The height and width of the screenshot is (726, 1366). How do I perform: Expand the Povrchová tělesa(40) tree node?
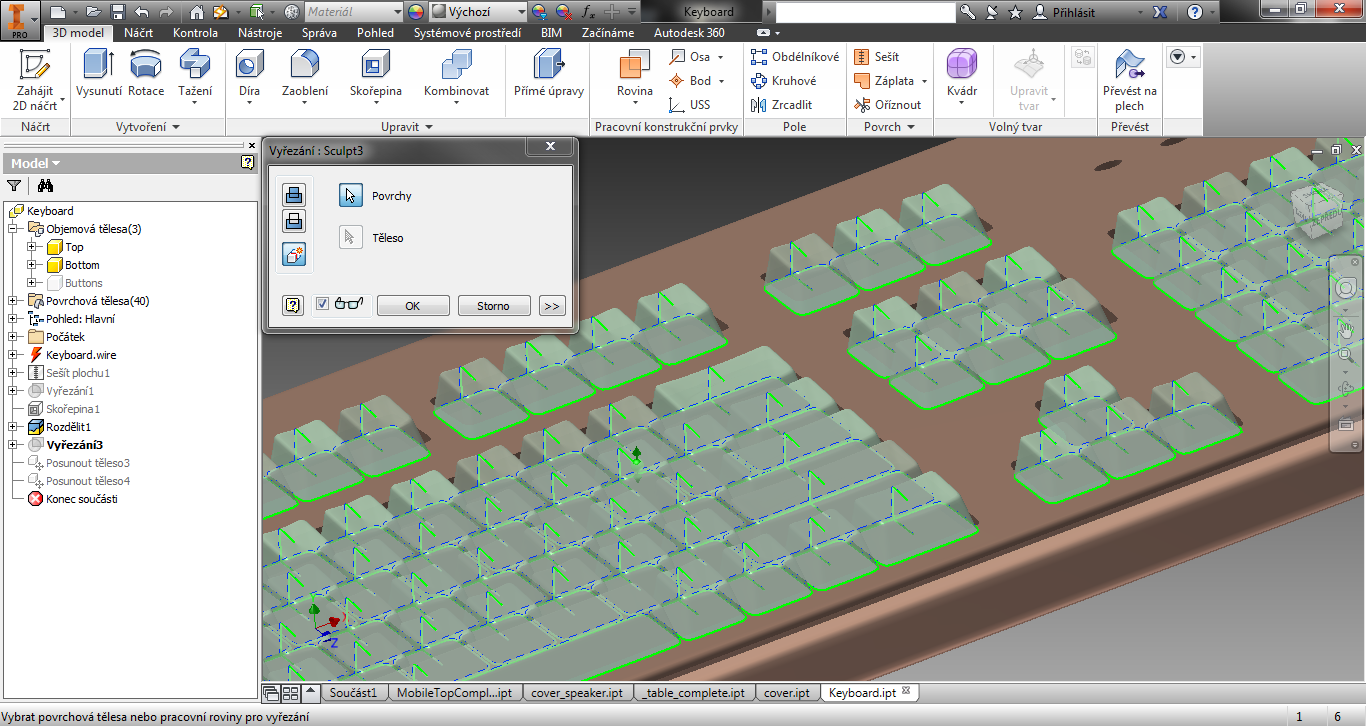13,301
